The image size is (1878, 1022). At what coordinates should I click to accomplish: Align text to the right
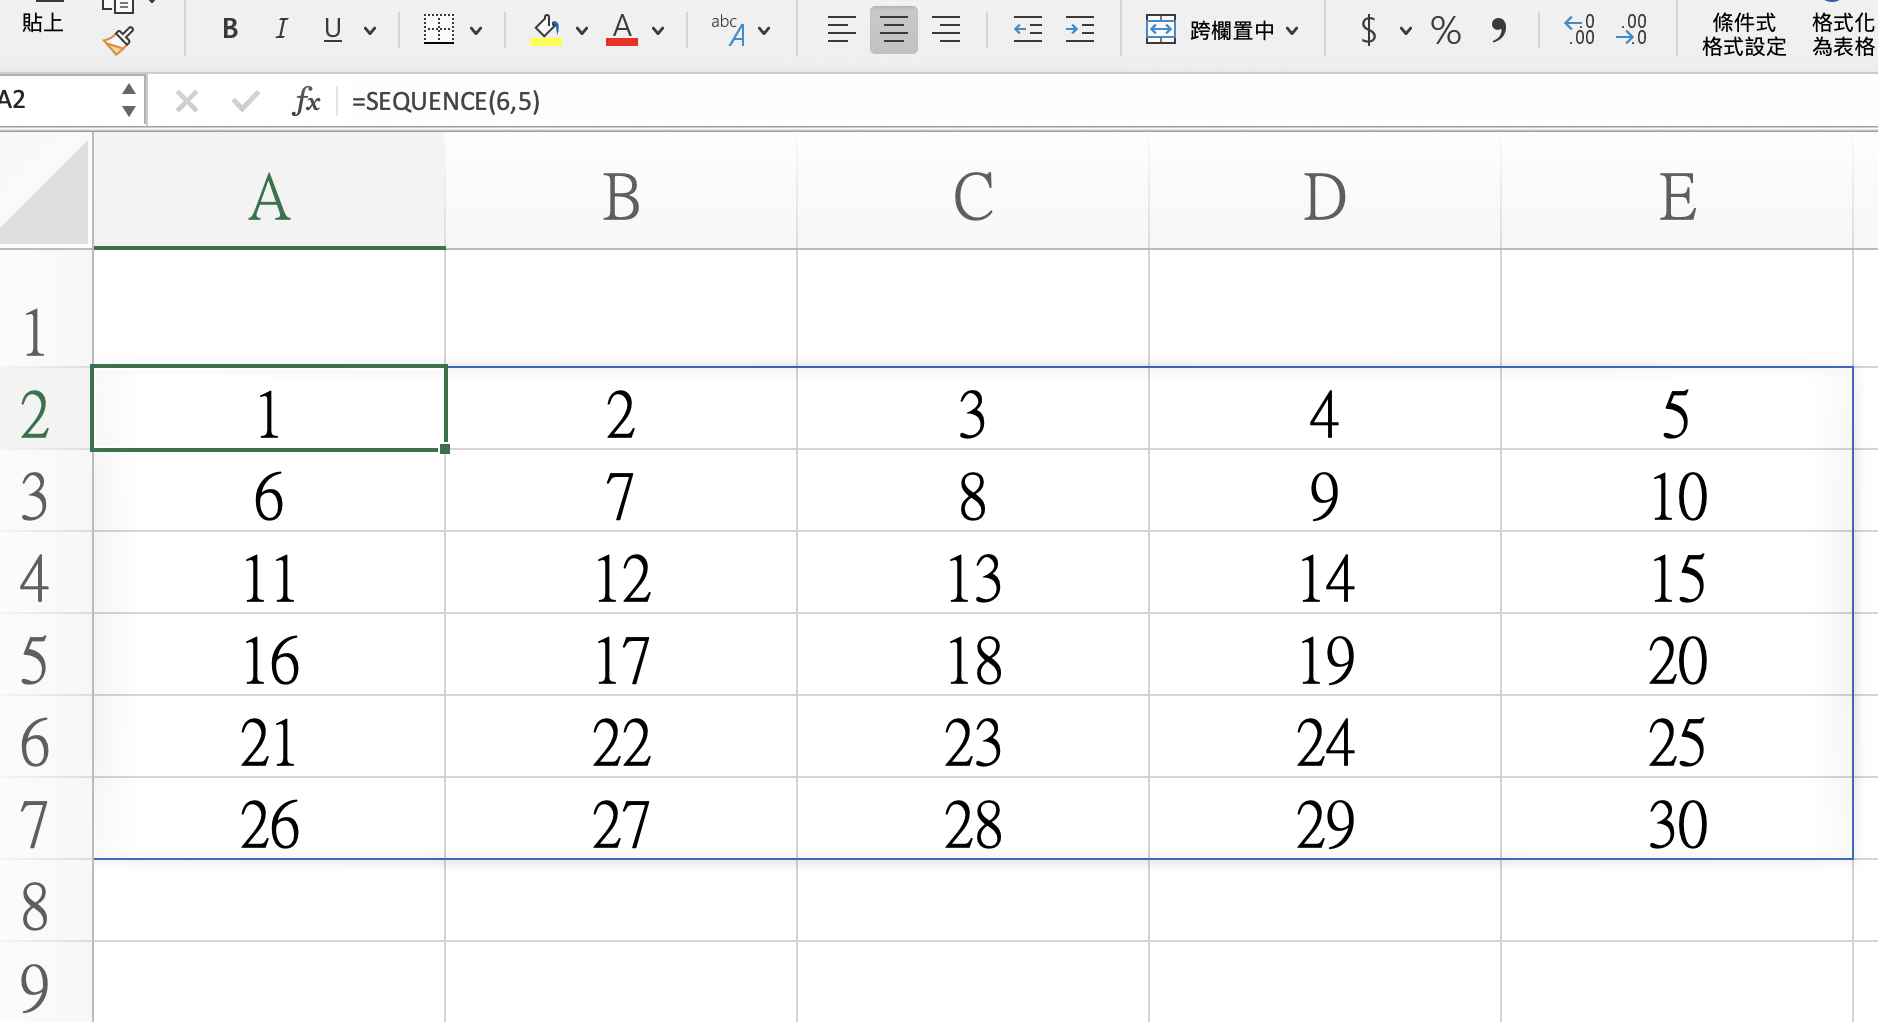(945, 30)
